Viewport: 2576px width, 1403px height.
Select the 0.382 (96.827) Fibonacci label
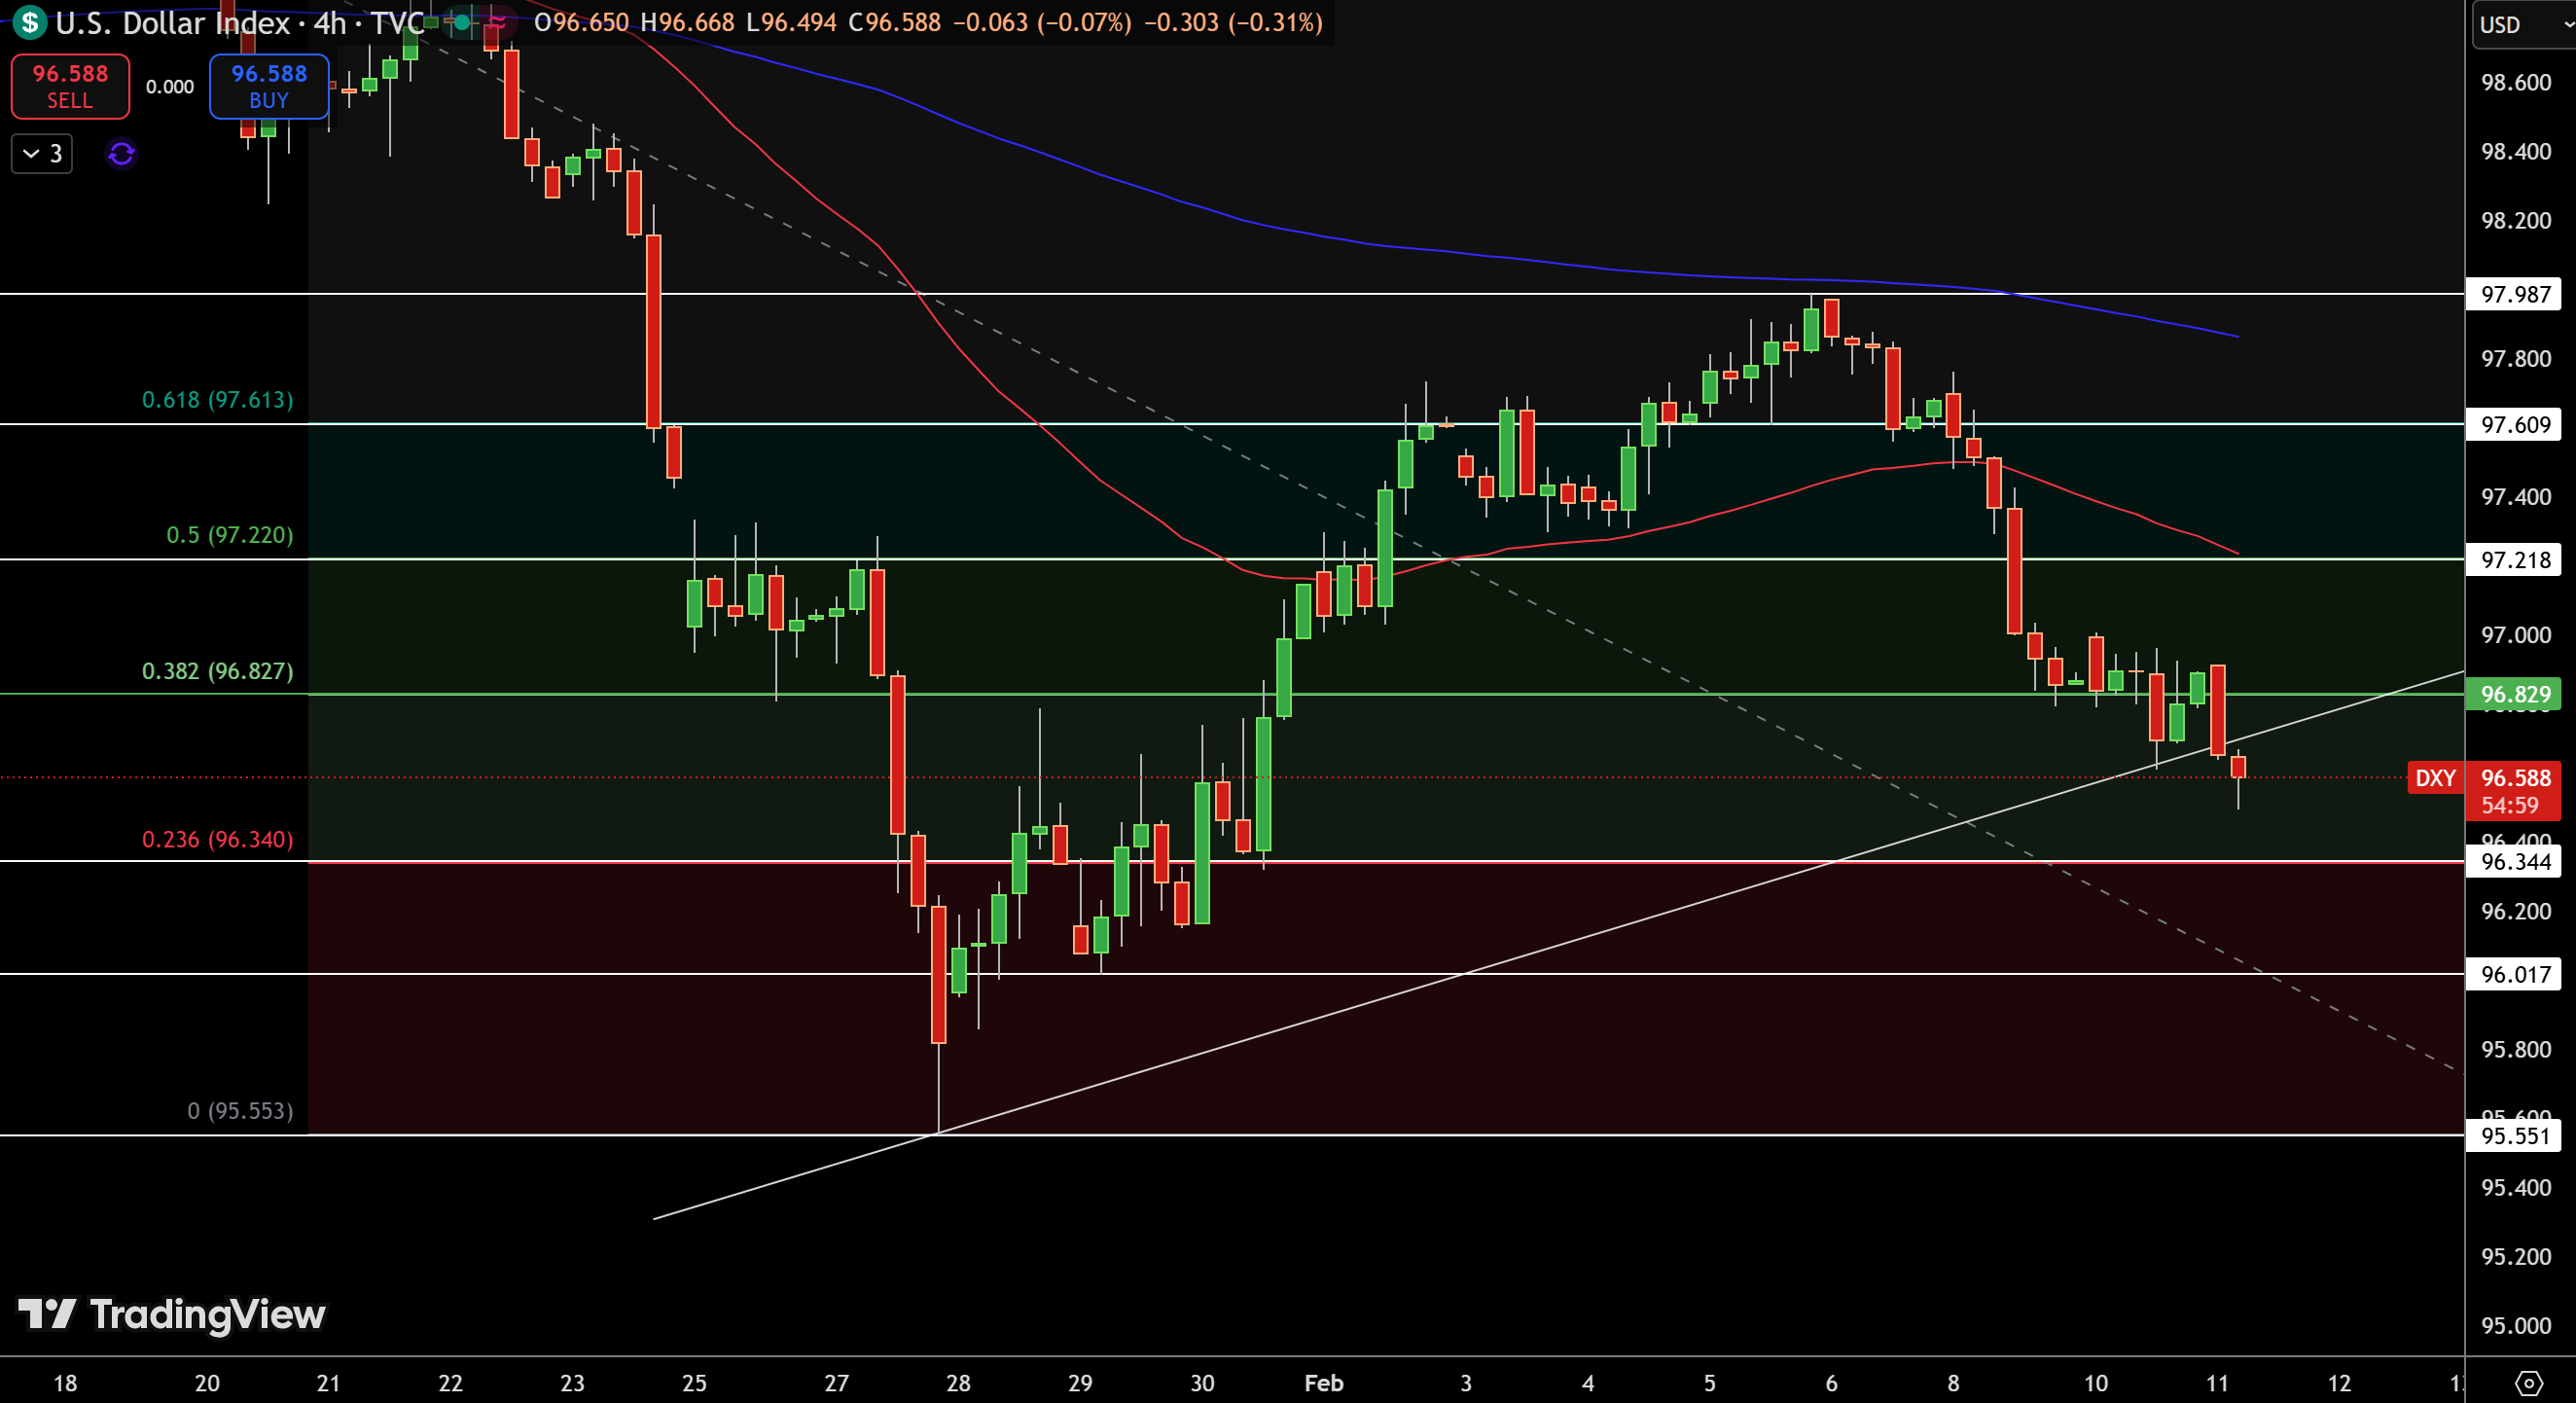218,671
